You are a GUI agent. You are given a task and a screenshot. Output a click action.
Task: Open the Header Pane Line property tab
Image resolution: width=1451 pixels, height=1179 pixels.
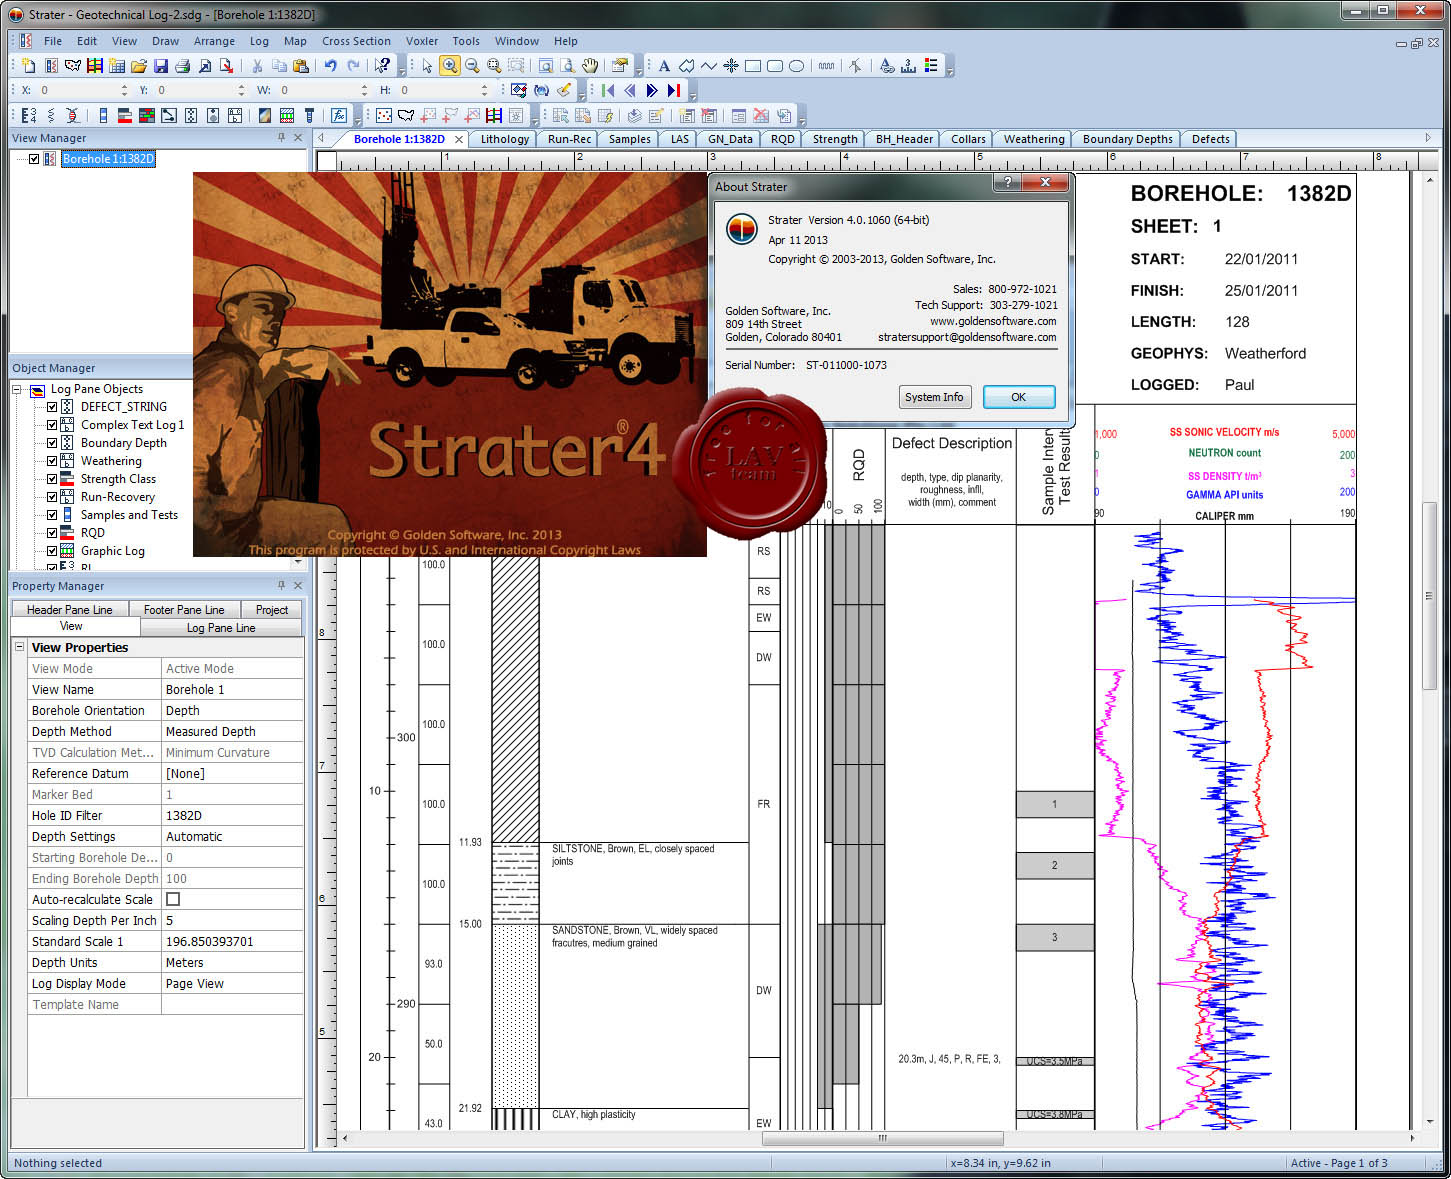pos(70,609)
